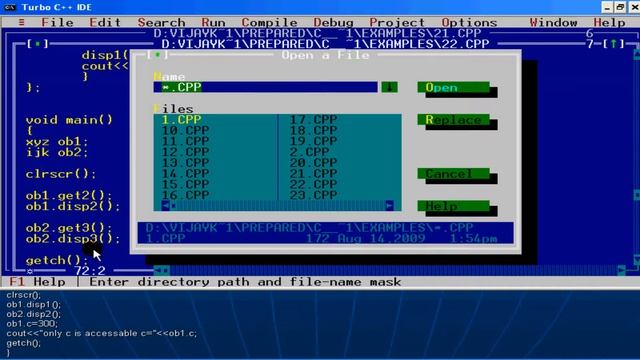
Task: Click the Turbo C++ IDE window icon
Action: pos(10,7)
